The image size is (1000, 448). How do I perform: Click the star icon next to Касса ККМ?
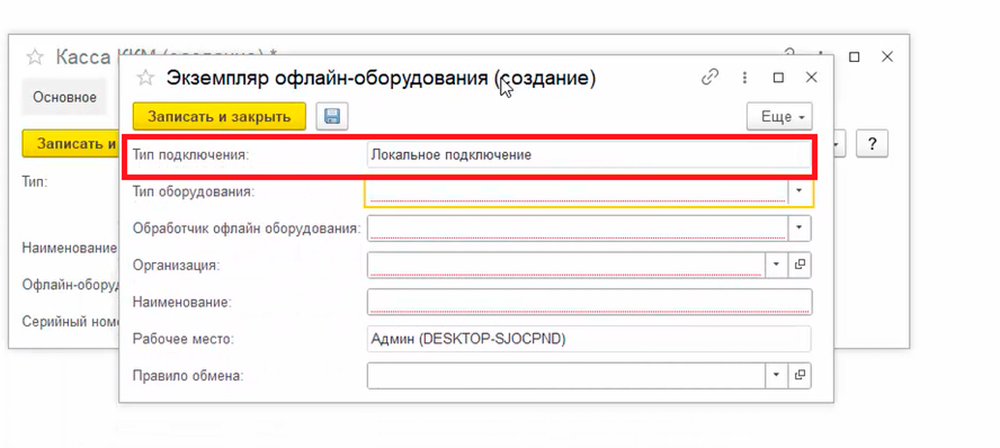tap(35, 57)
